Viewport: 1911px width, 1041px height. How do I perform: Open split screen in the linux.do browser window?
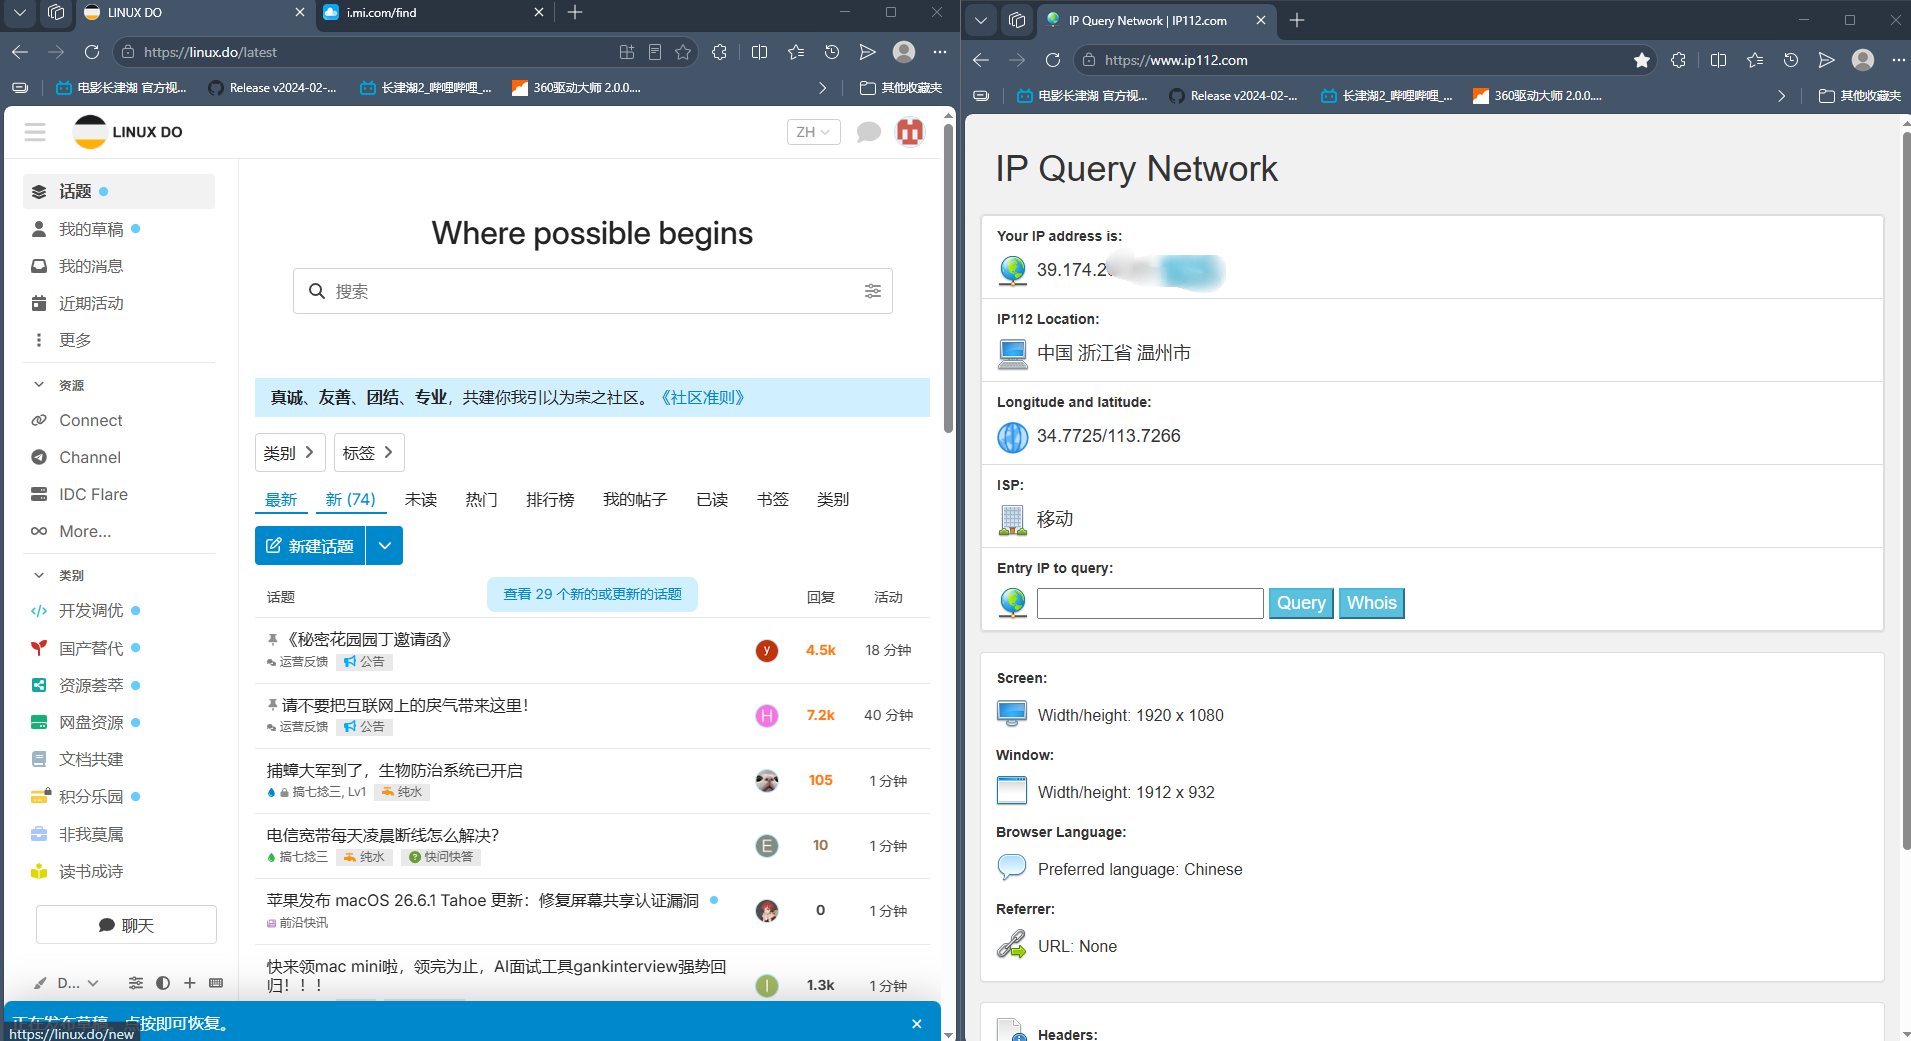point(760,52)
